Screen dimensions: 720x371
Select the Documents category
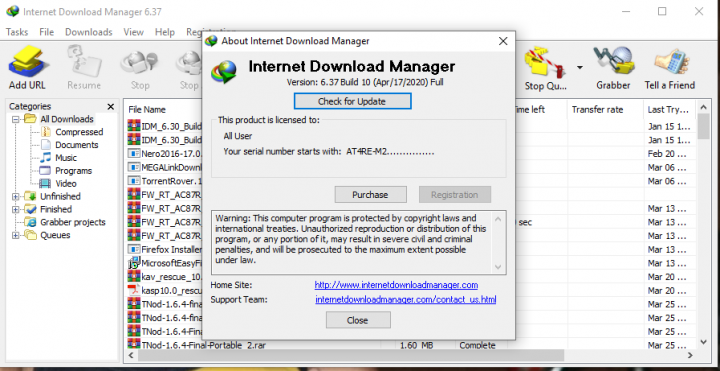[77, 145]
